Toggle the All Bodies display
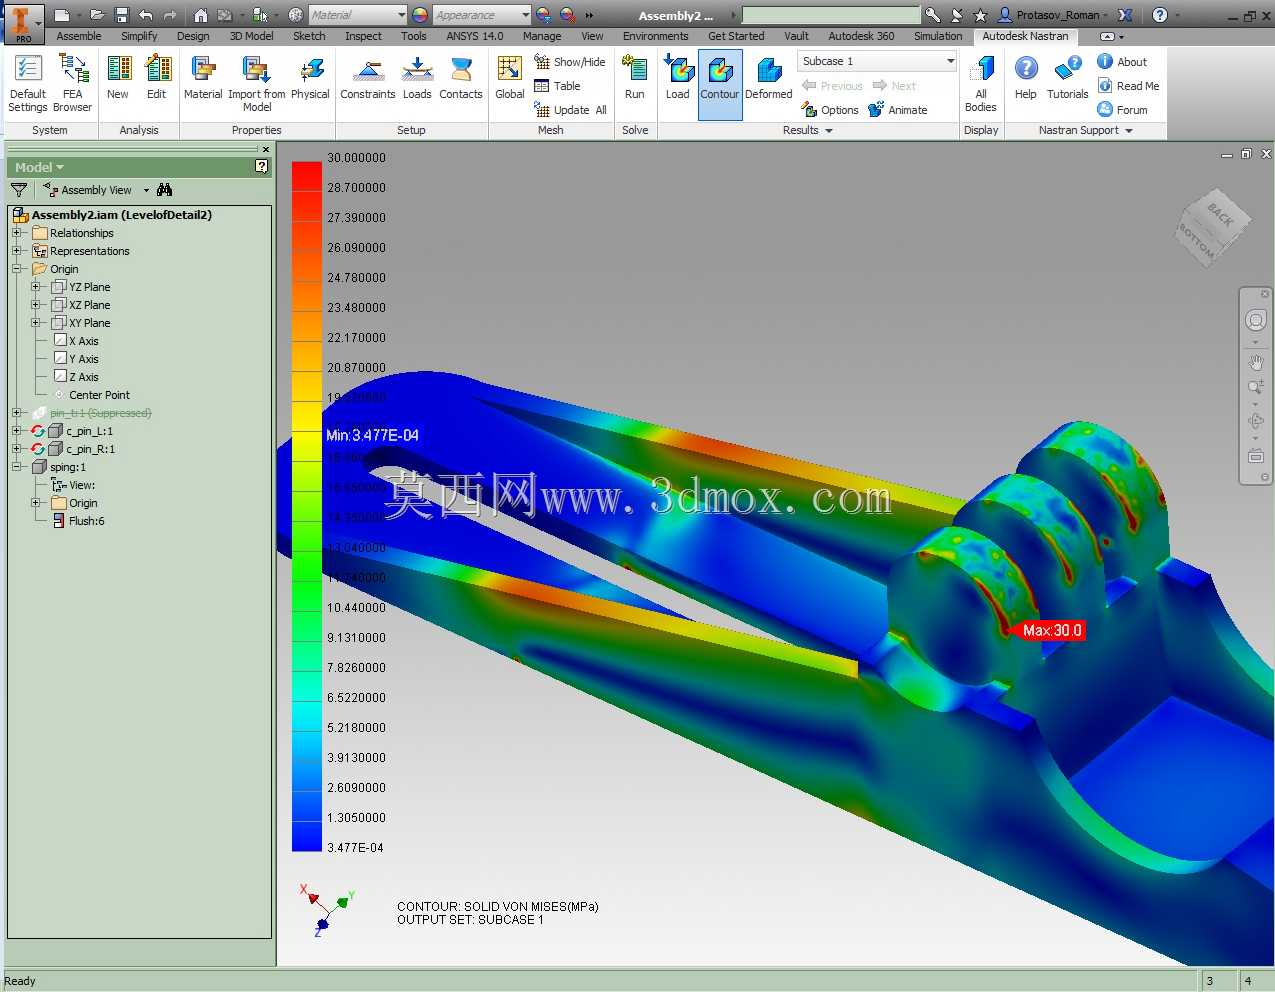Screen dimensions: 1275x992 point(981,83)
